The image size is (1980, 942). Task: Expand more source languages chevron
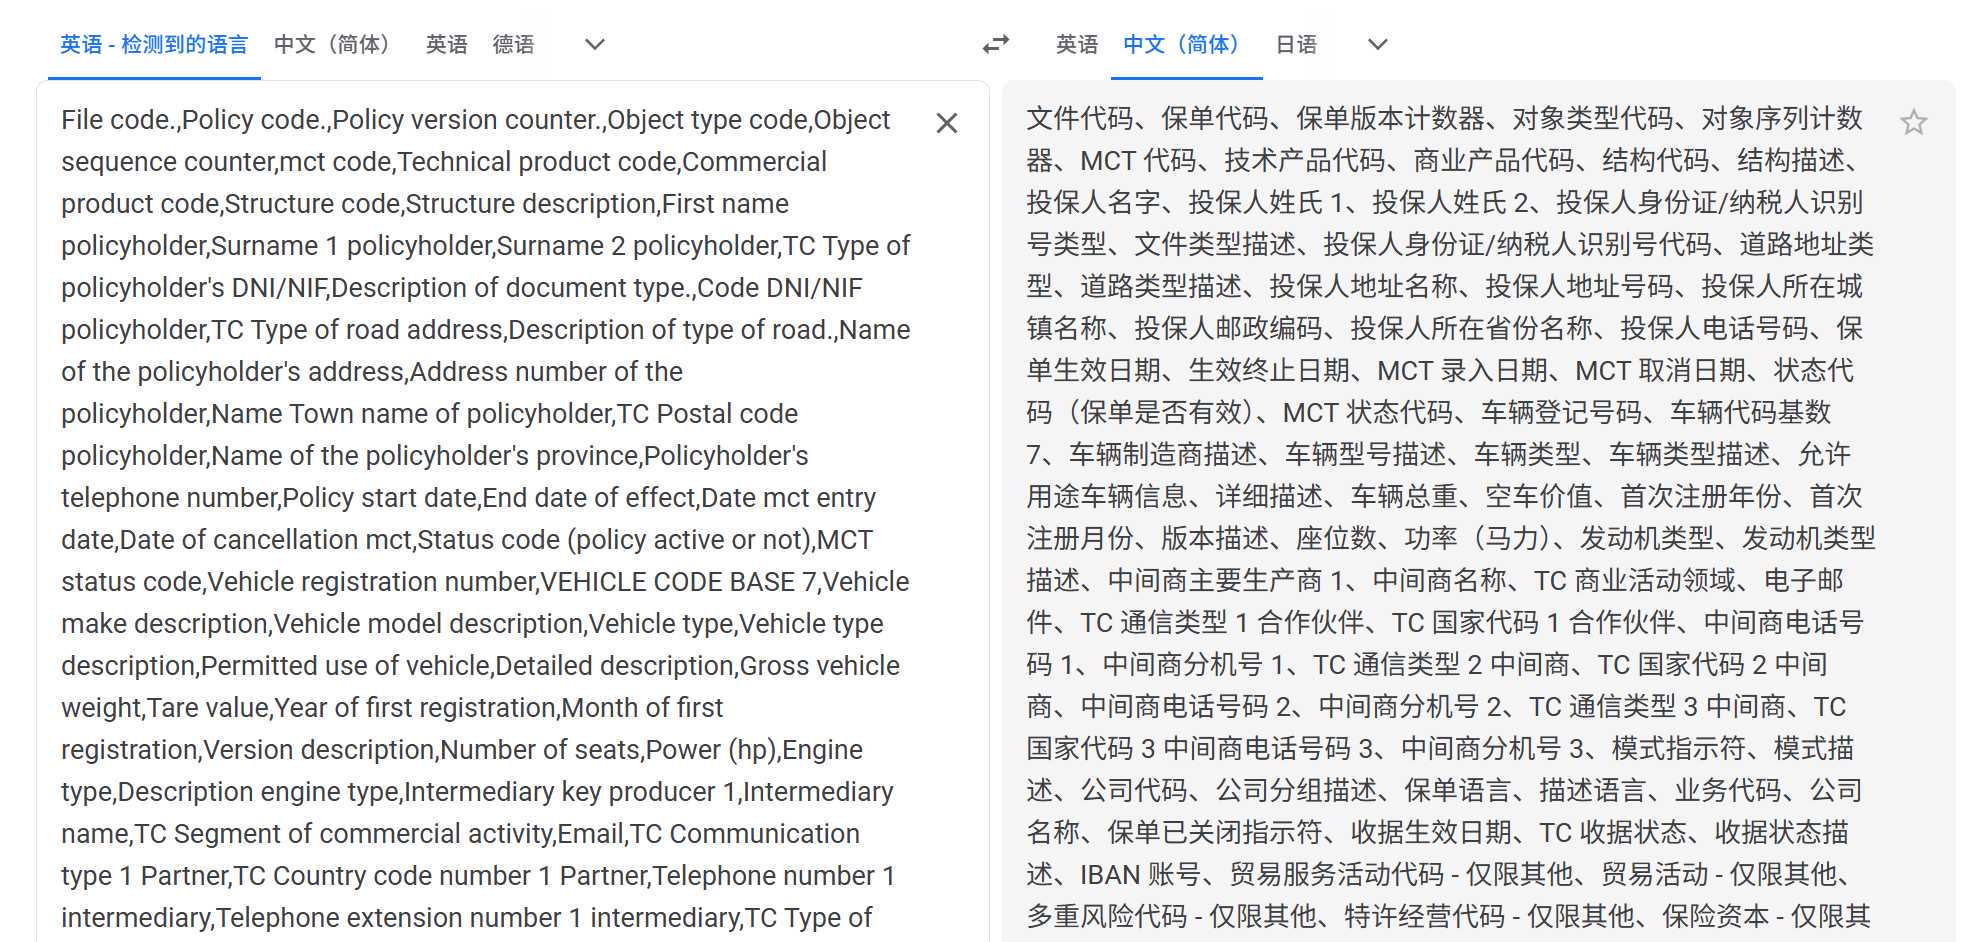595,44
